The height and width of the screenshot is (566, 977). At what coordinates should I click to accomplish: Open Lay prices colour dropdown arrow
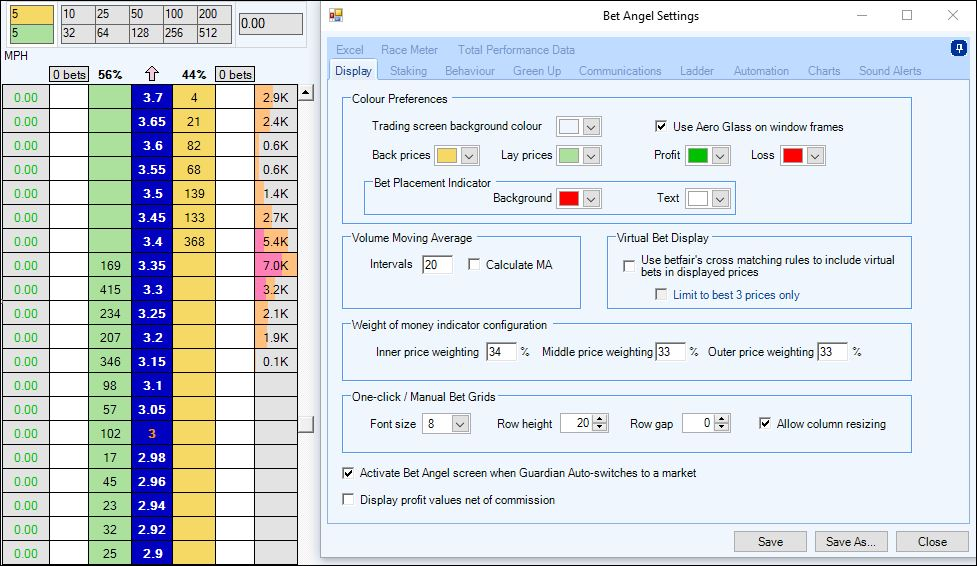tap(591, 155)
